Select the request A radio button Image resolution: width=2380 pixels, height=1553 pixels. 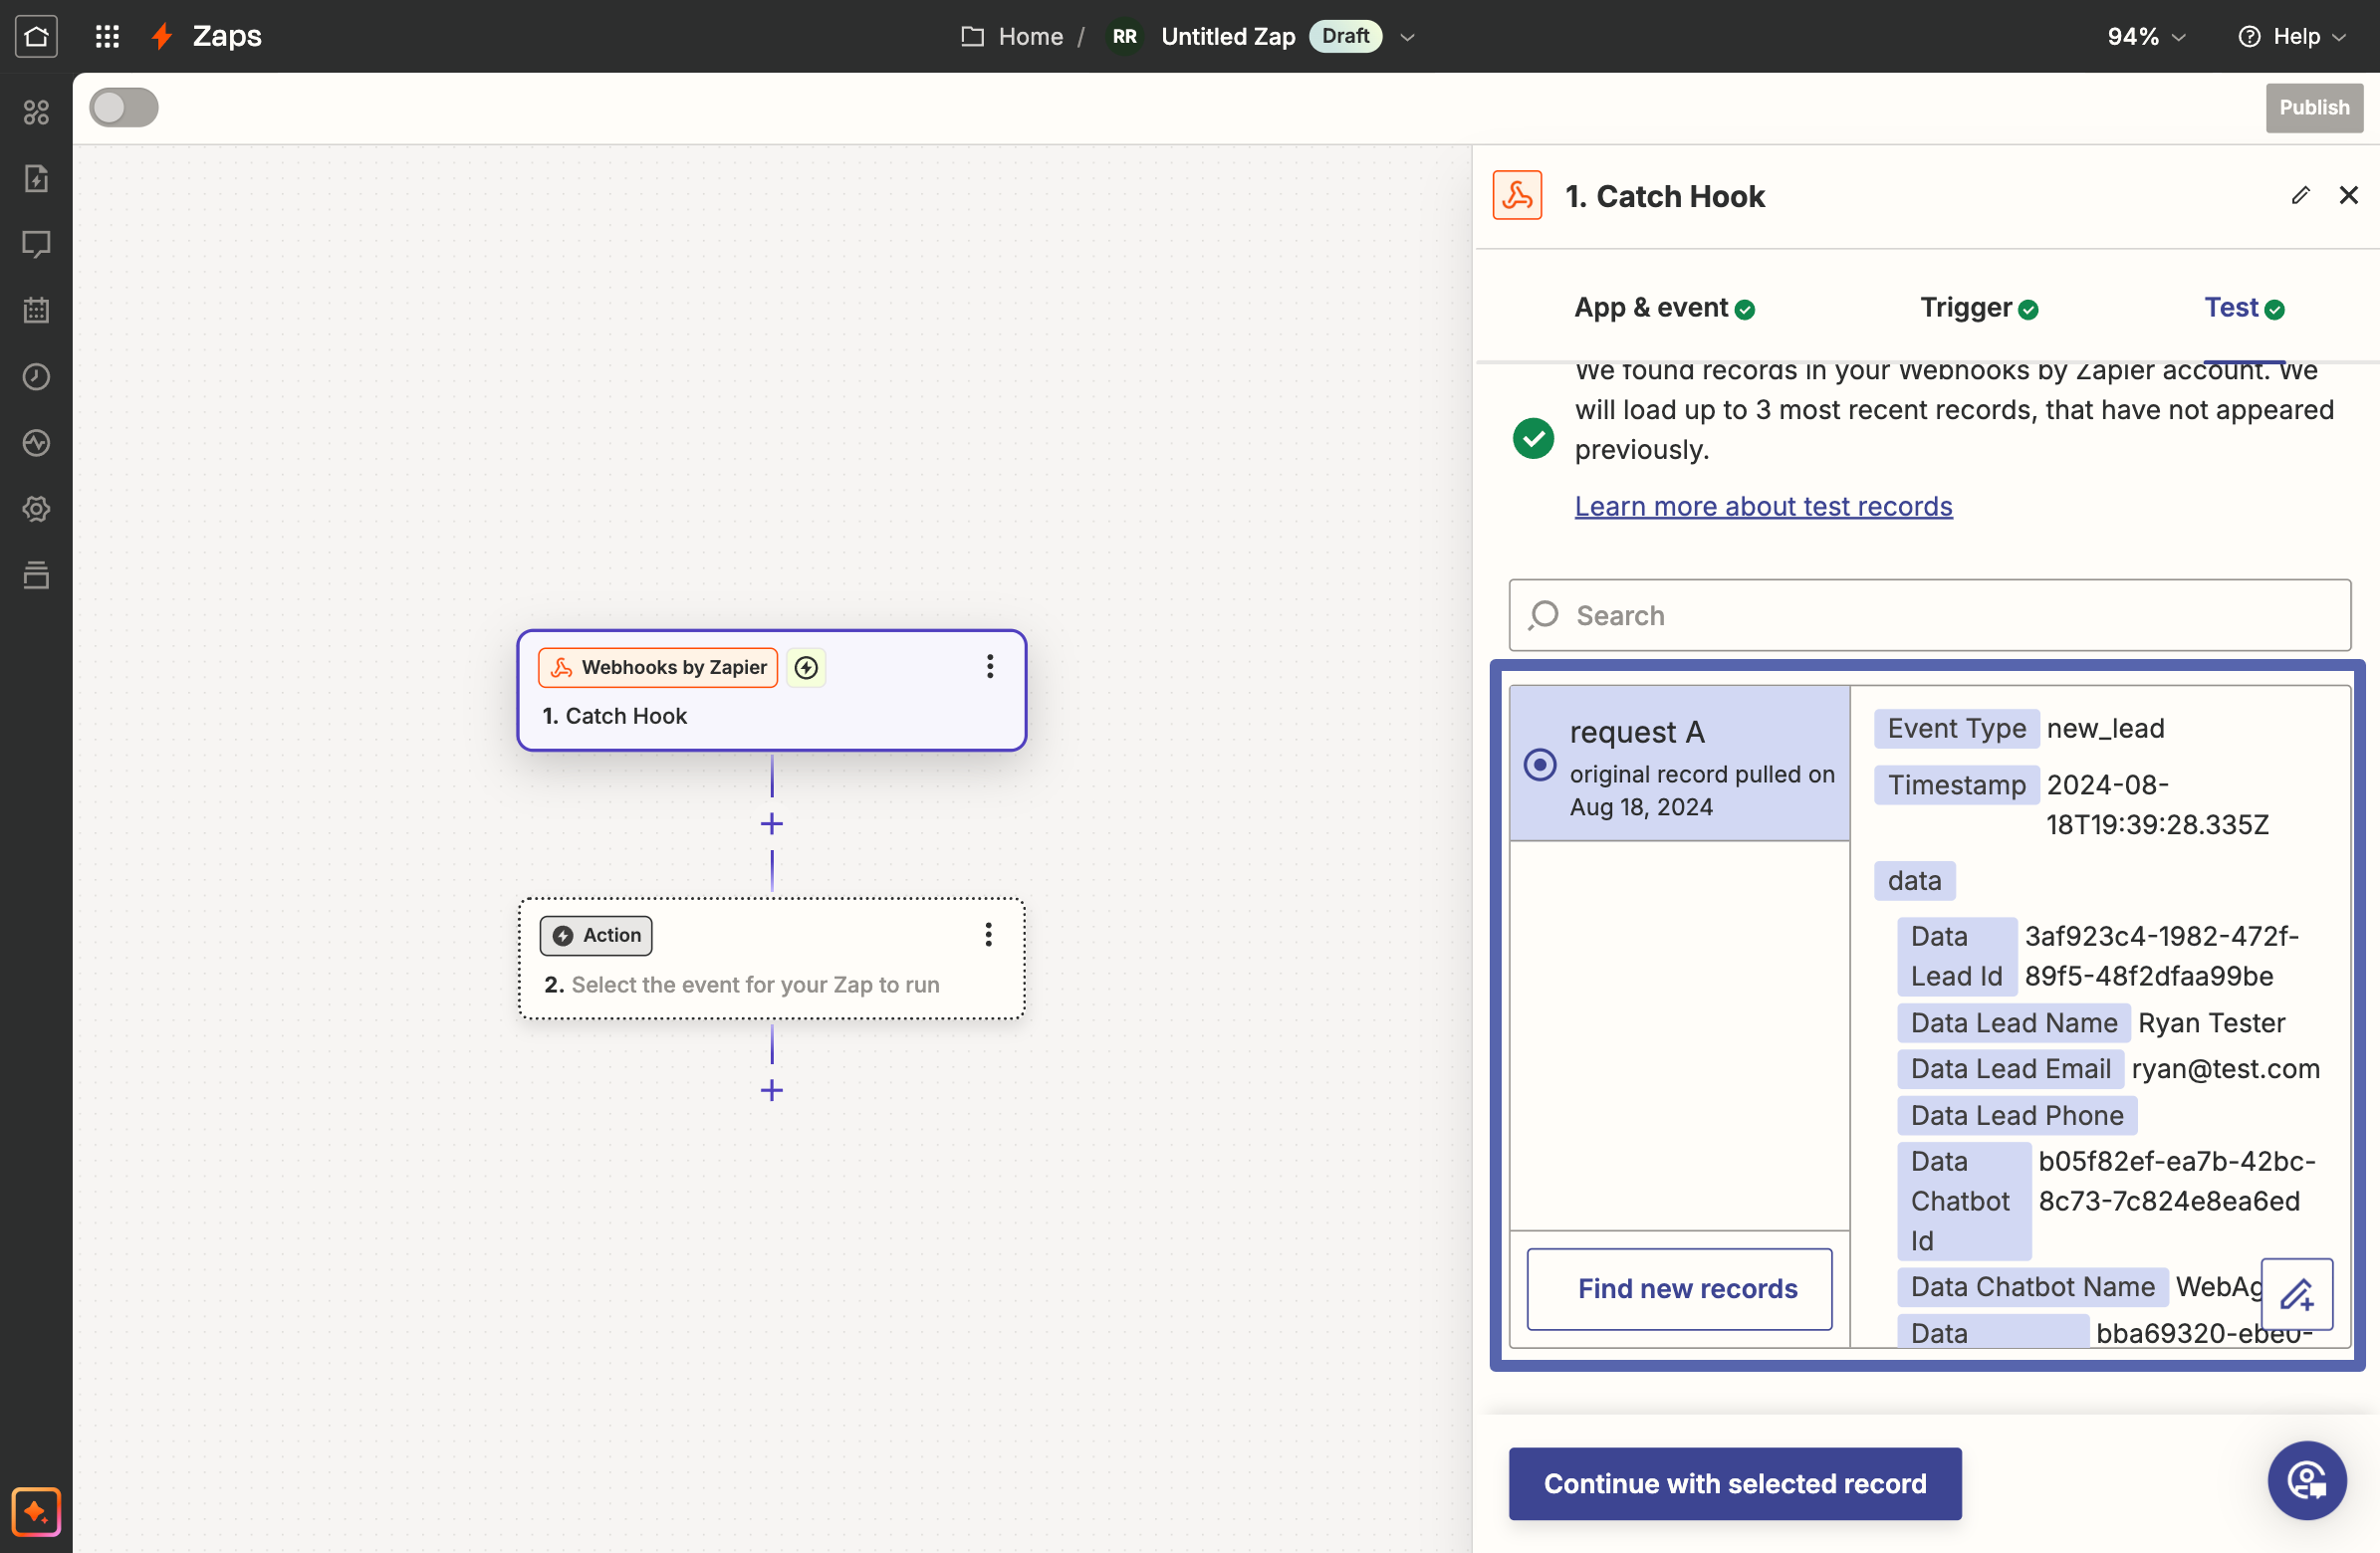(x=1539, y=765)
